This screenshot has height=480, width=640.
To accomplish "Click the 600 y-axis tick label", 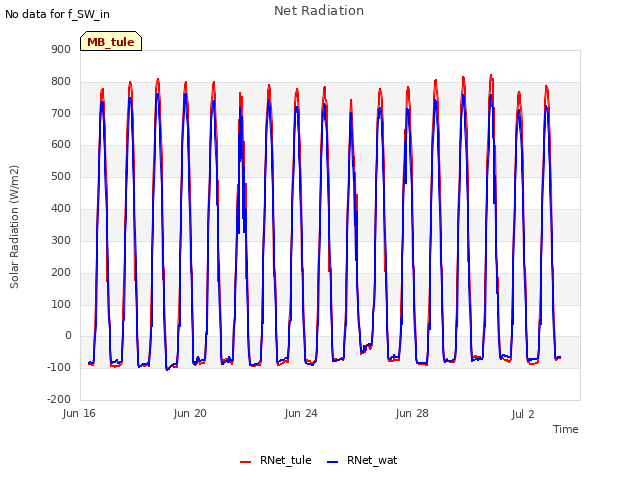I will pyautogui.click(x=61, y=144).
